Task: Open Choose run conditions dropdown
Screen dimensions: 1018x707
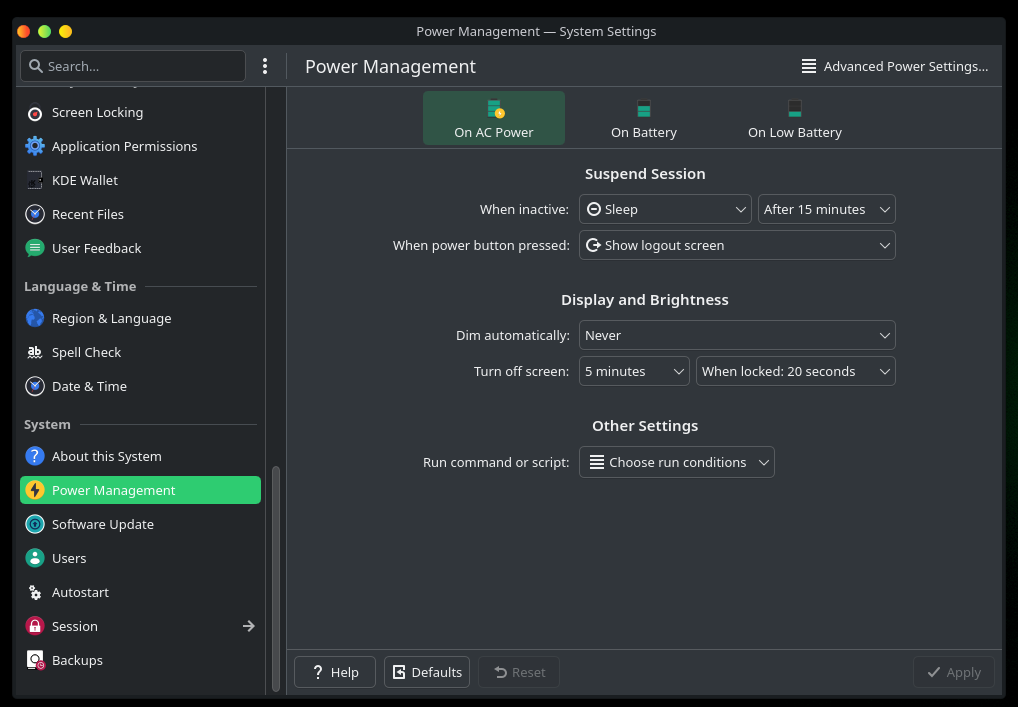Action: (677, 462)
